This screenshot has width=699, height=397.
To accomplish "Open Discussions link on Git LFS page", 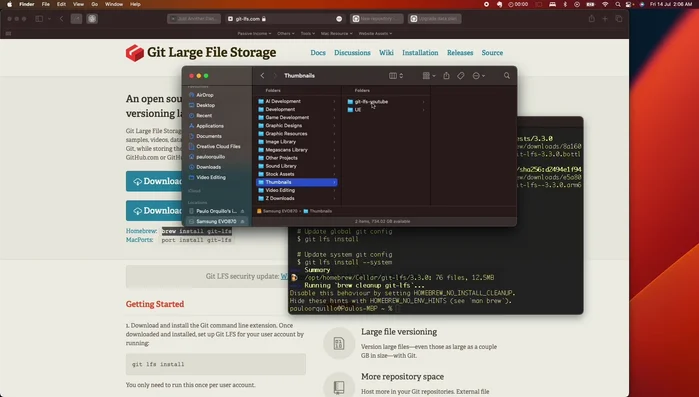I will pos(352,53).
